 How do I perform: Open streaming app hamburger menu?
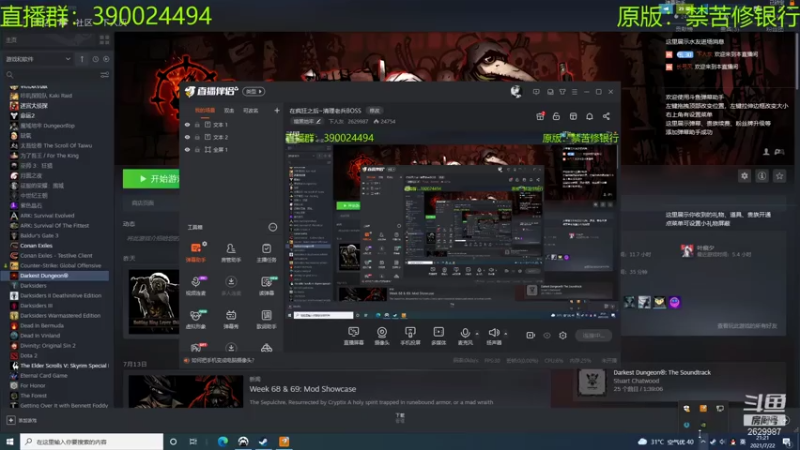point(574,92)
